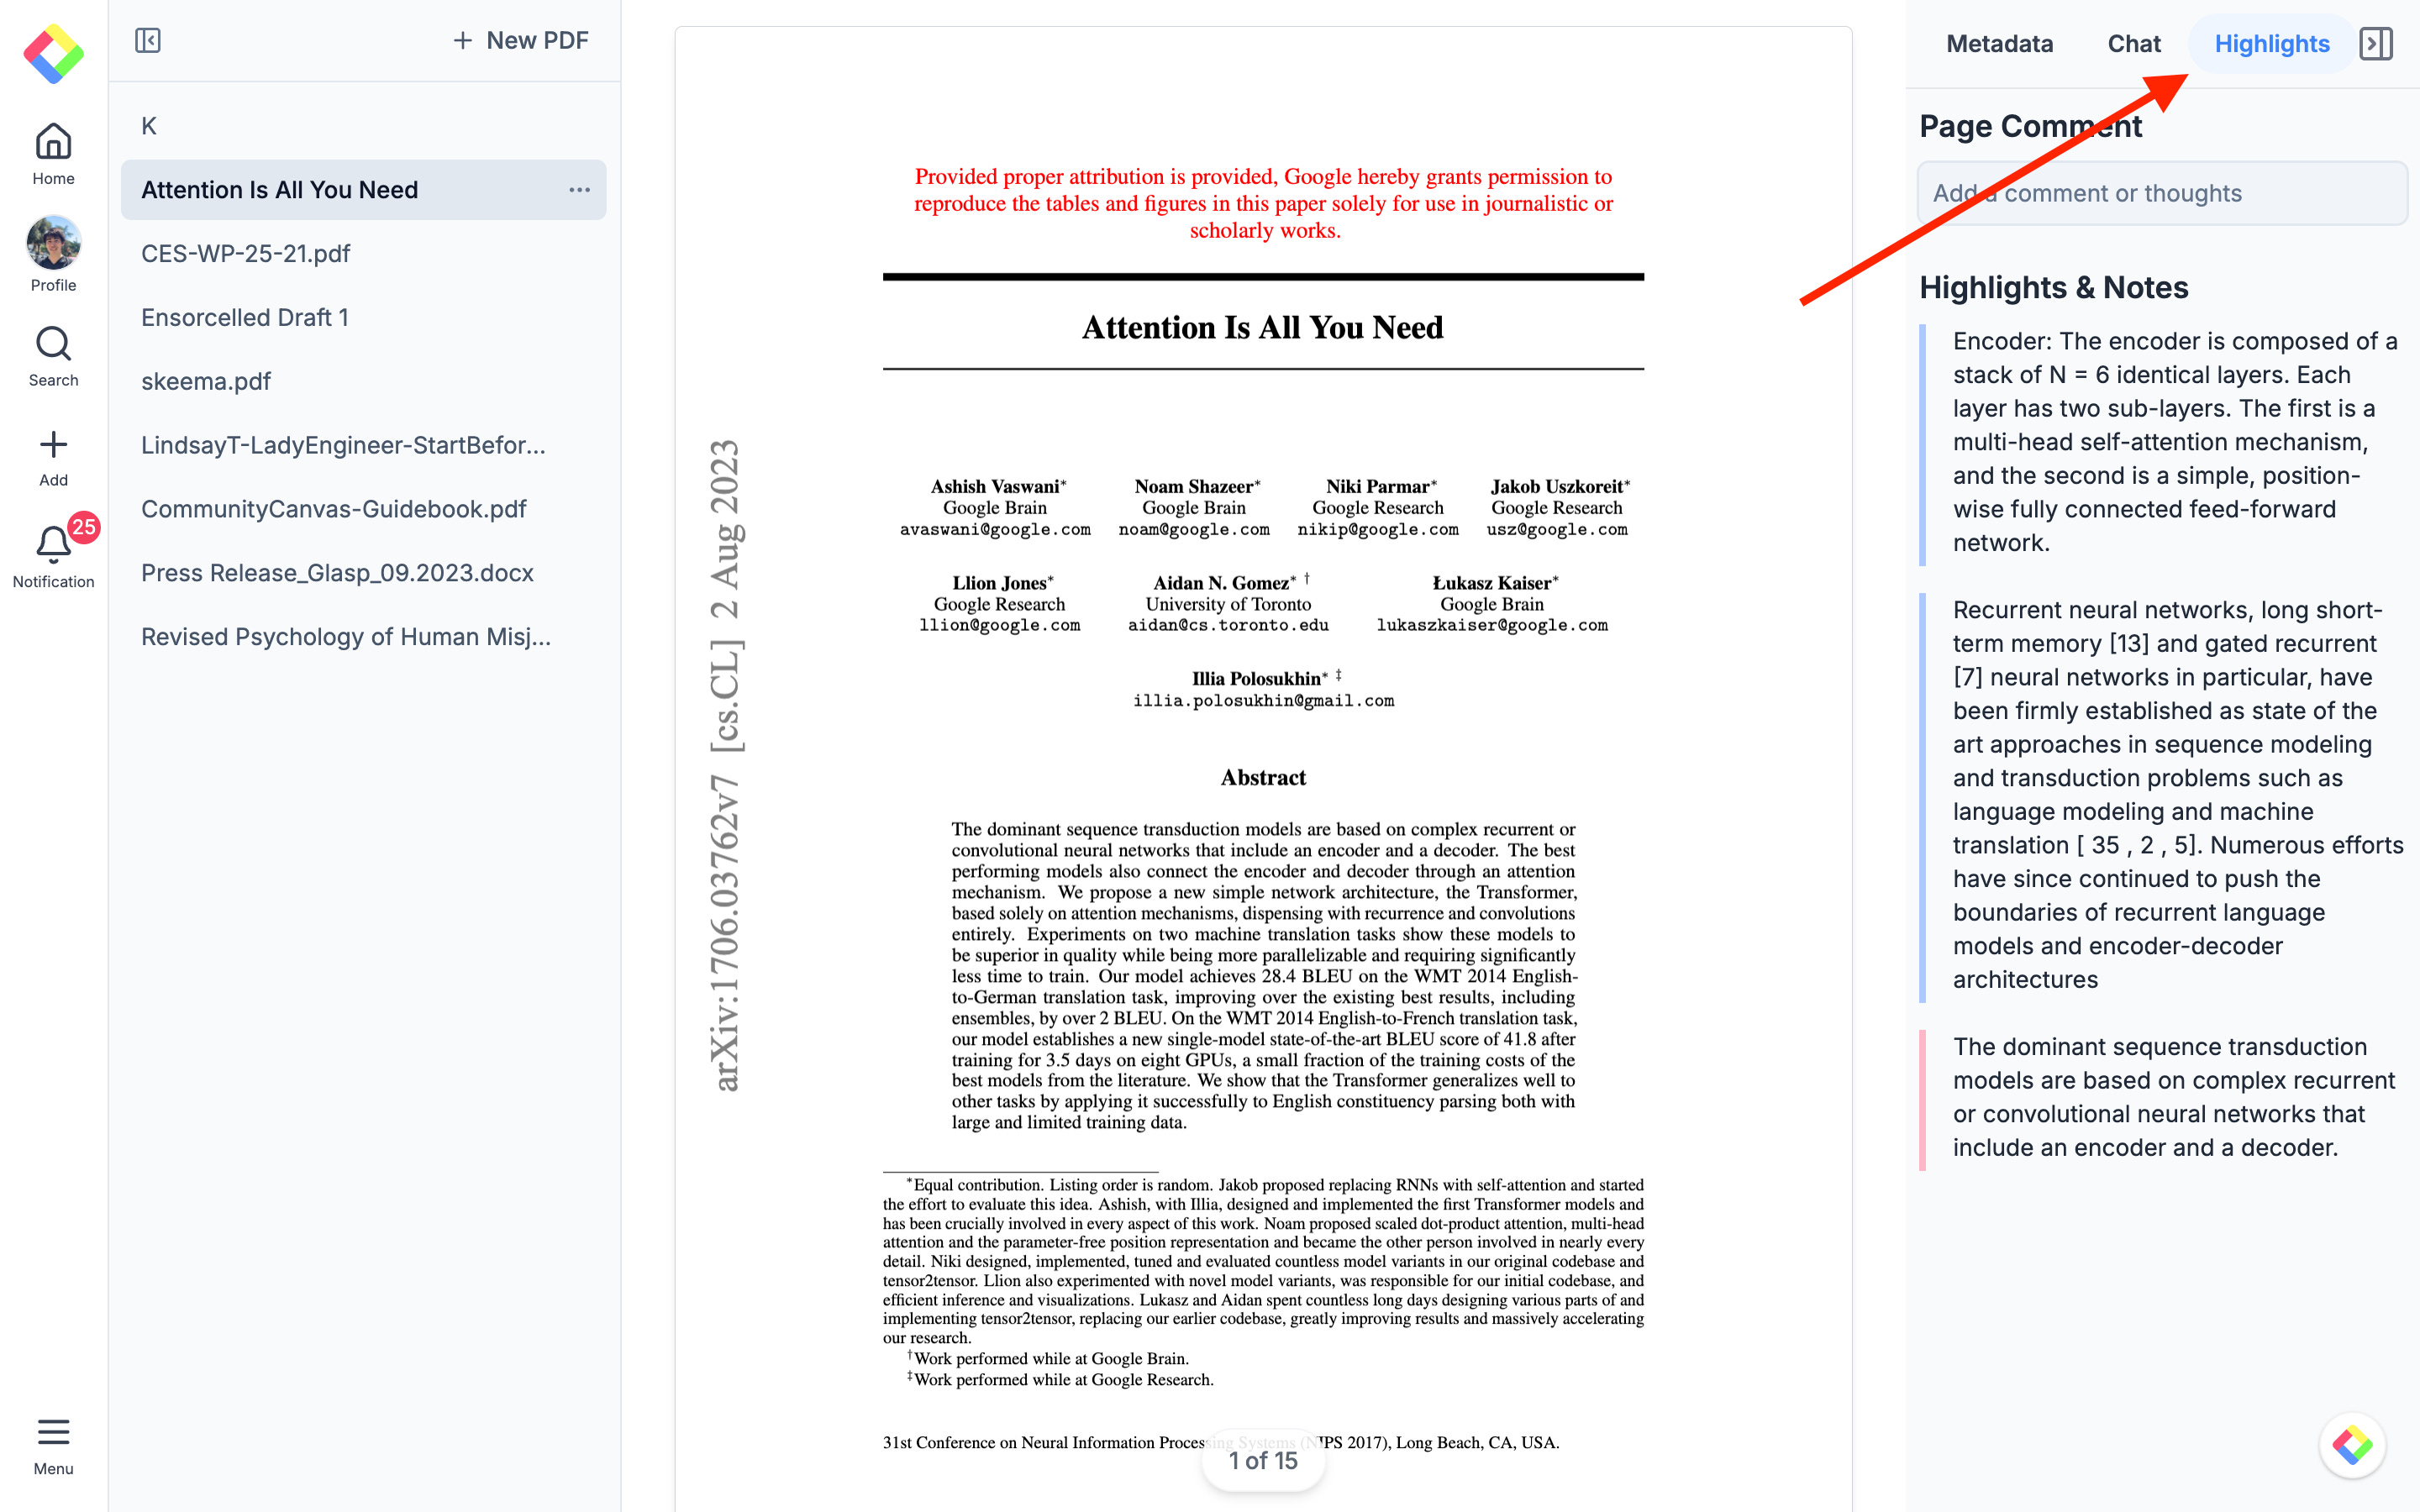Select the Highlights tab
2420x1512 pixels.
pos(2271,44)
